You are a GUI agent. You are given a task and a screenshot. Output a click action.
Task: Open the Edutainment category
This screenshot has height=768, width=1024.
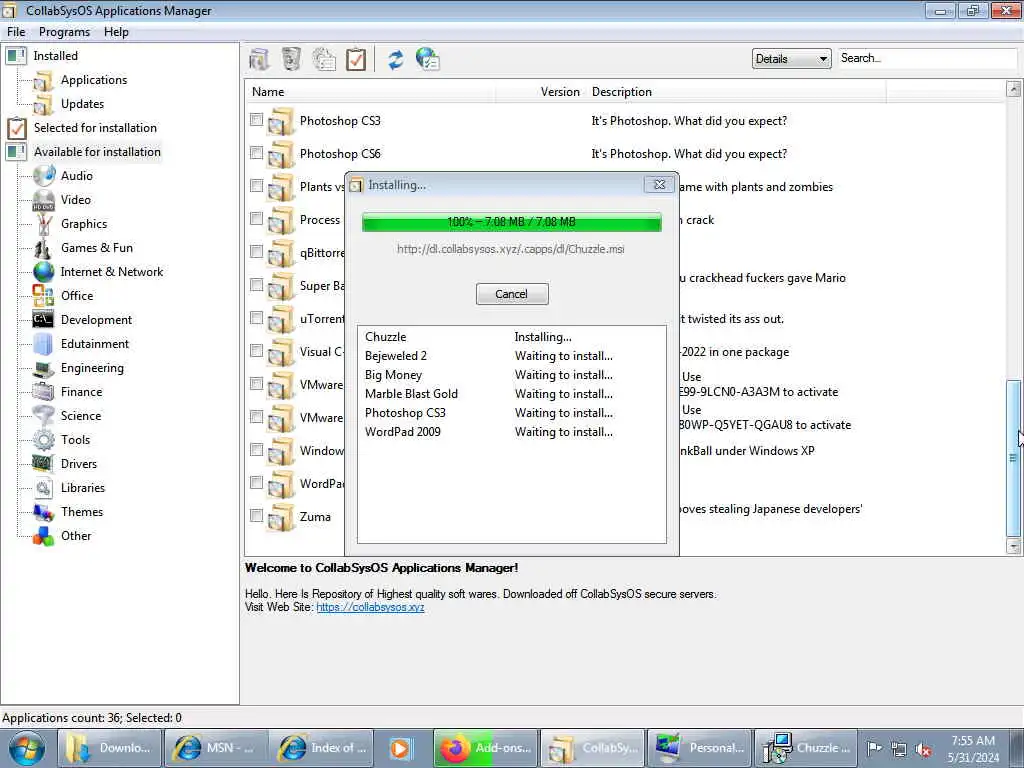[95, 344]
